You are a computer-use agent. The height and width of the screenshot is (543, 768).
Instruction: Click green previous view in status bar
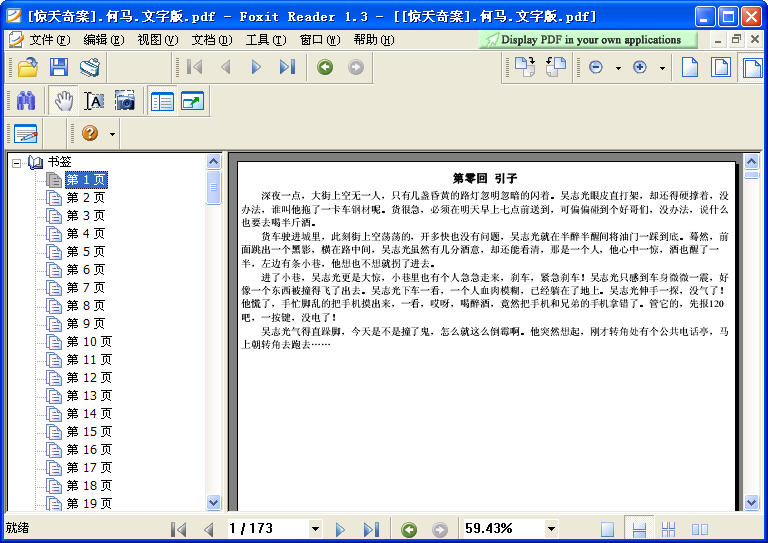click(409, 529)
